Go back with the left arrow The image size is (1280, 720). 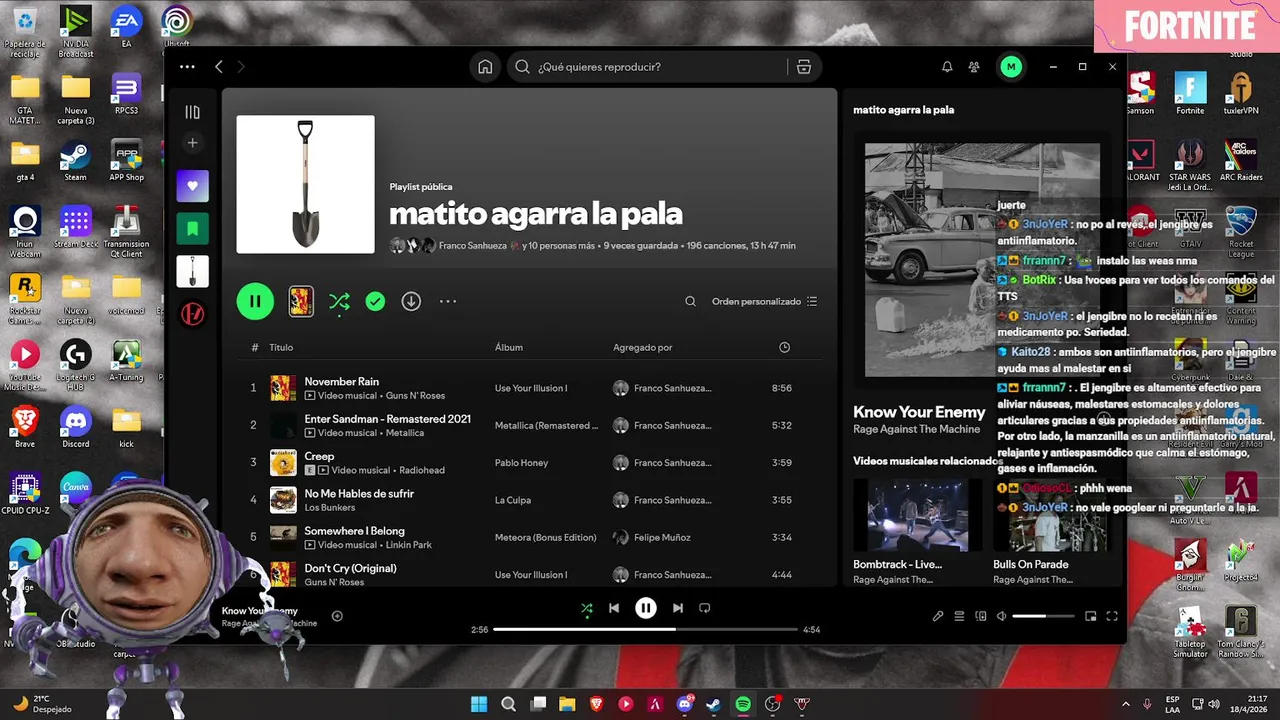(219, 67)
